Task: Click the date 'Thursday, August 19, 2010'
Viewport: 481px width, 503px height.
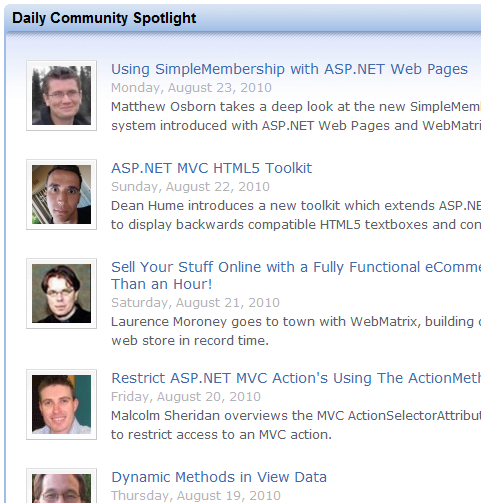Action: 196,496
